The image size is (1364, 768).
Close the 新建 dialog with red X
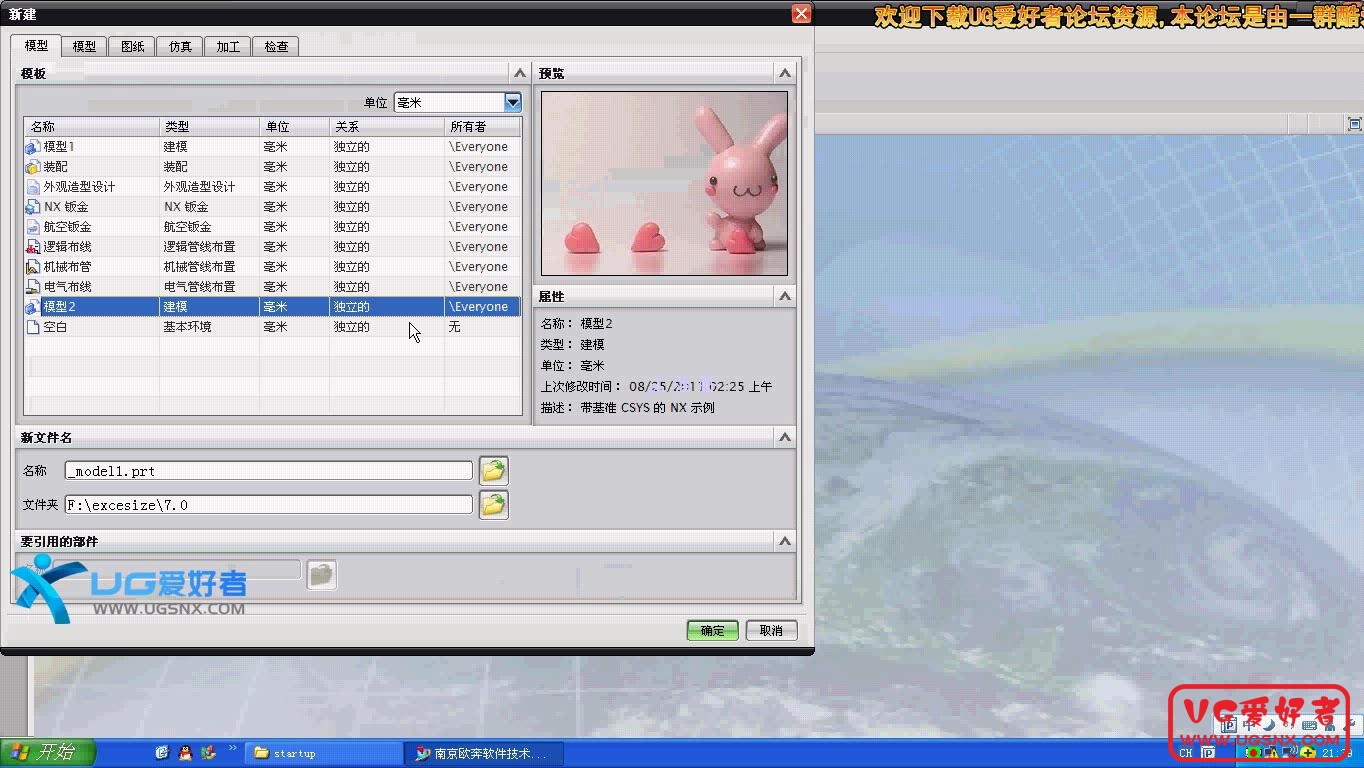click(x=801, y=13)
